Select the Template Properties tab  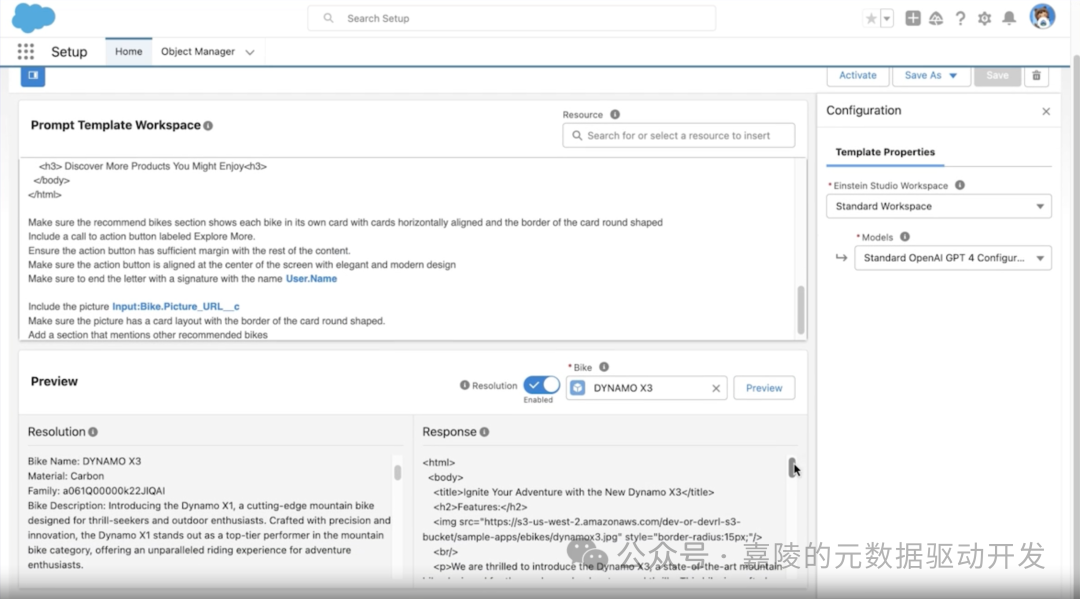885,152
